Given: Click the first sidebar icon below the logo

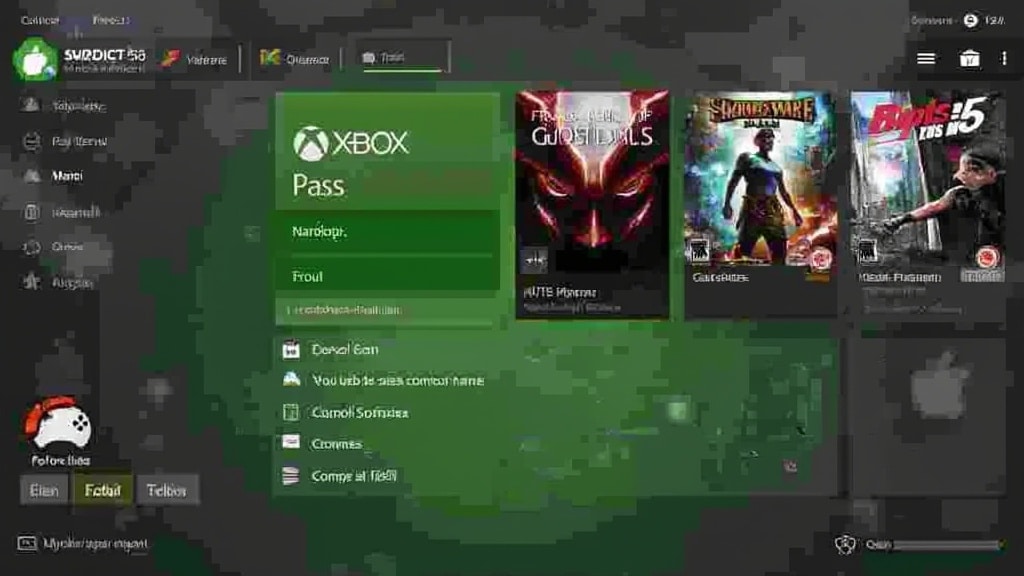Looking at the screenshot, I should coord(31,105).
